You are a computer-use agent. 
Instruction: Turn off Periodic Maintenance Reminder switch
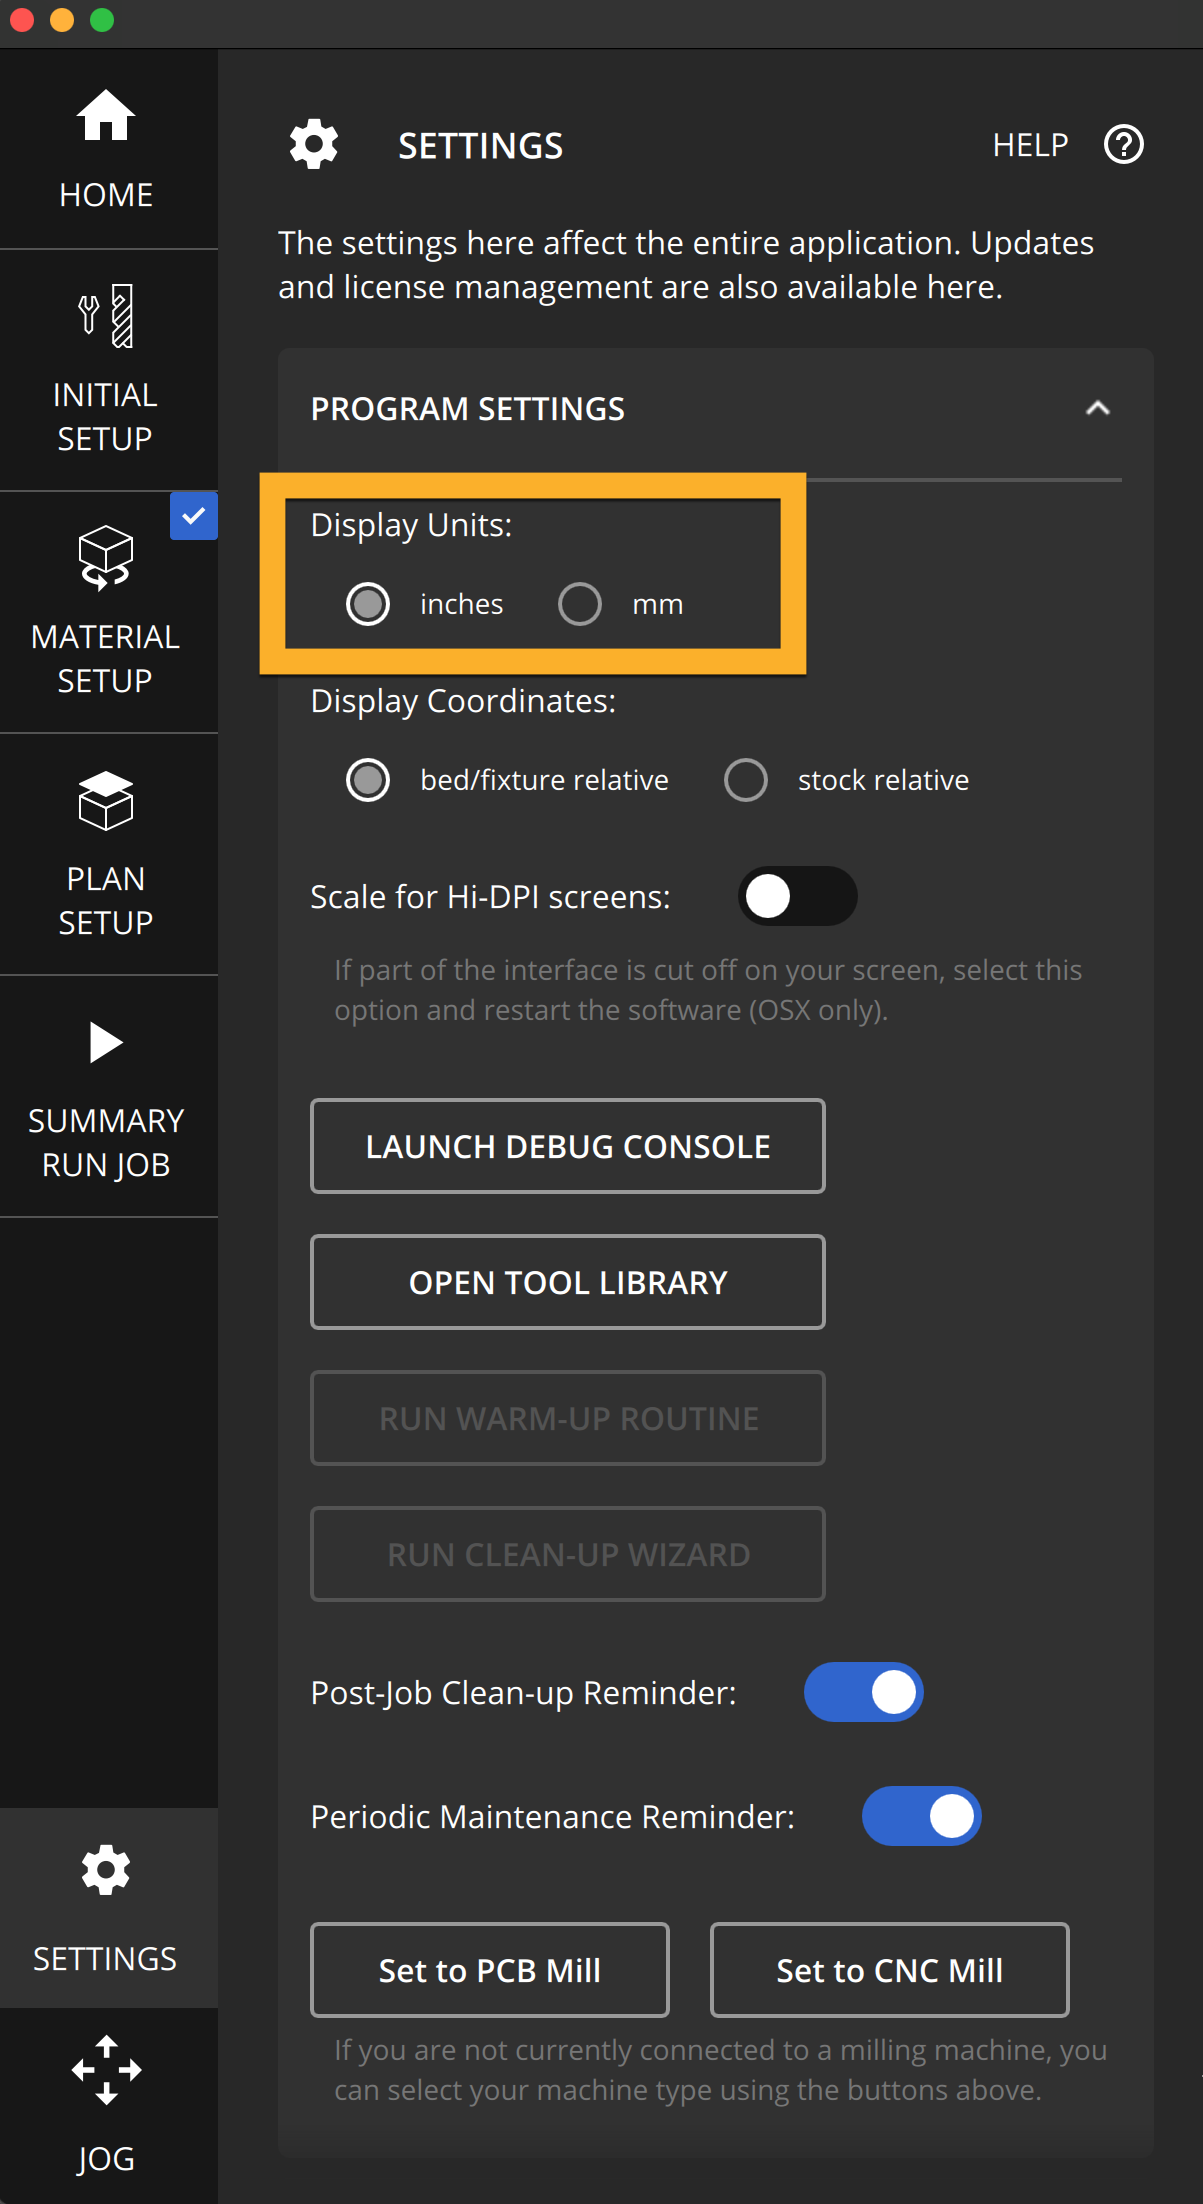(922, 1816)
